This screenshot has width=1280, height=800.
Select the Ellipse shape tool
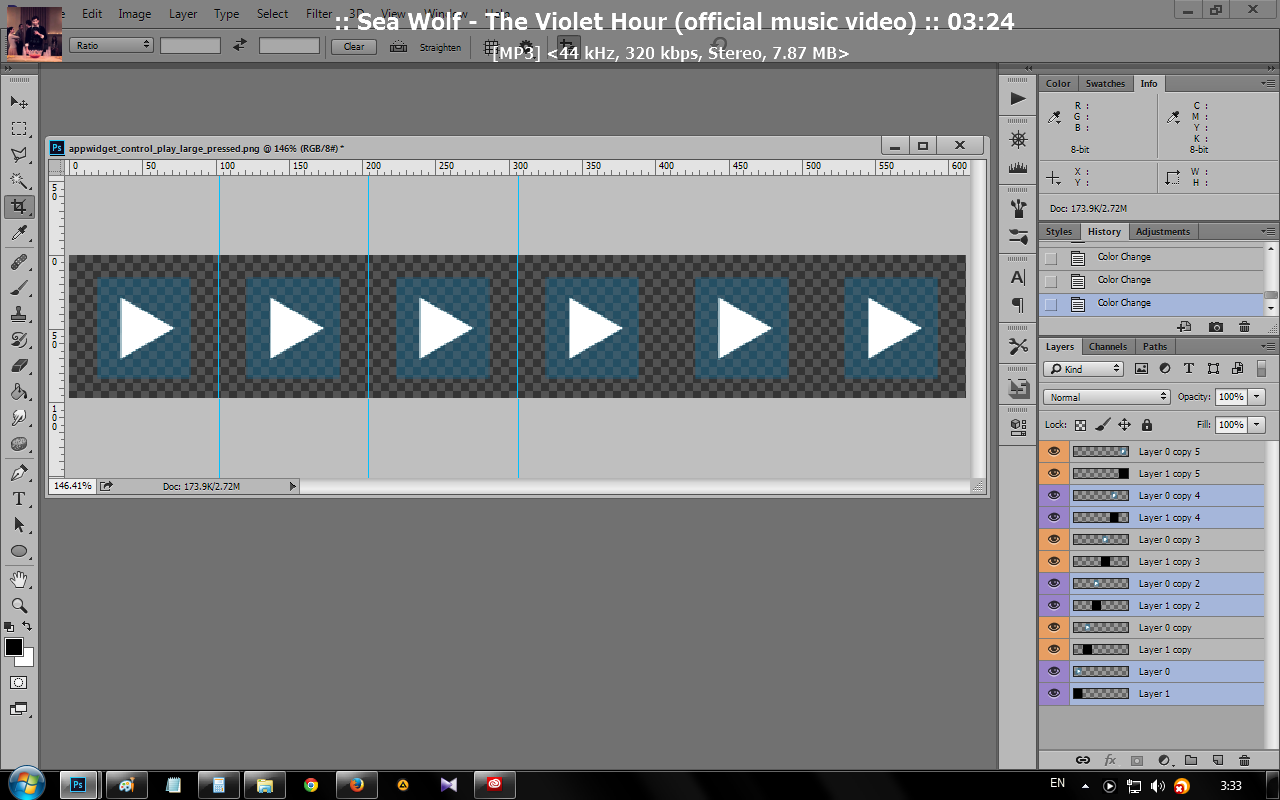19,551
